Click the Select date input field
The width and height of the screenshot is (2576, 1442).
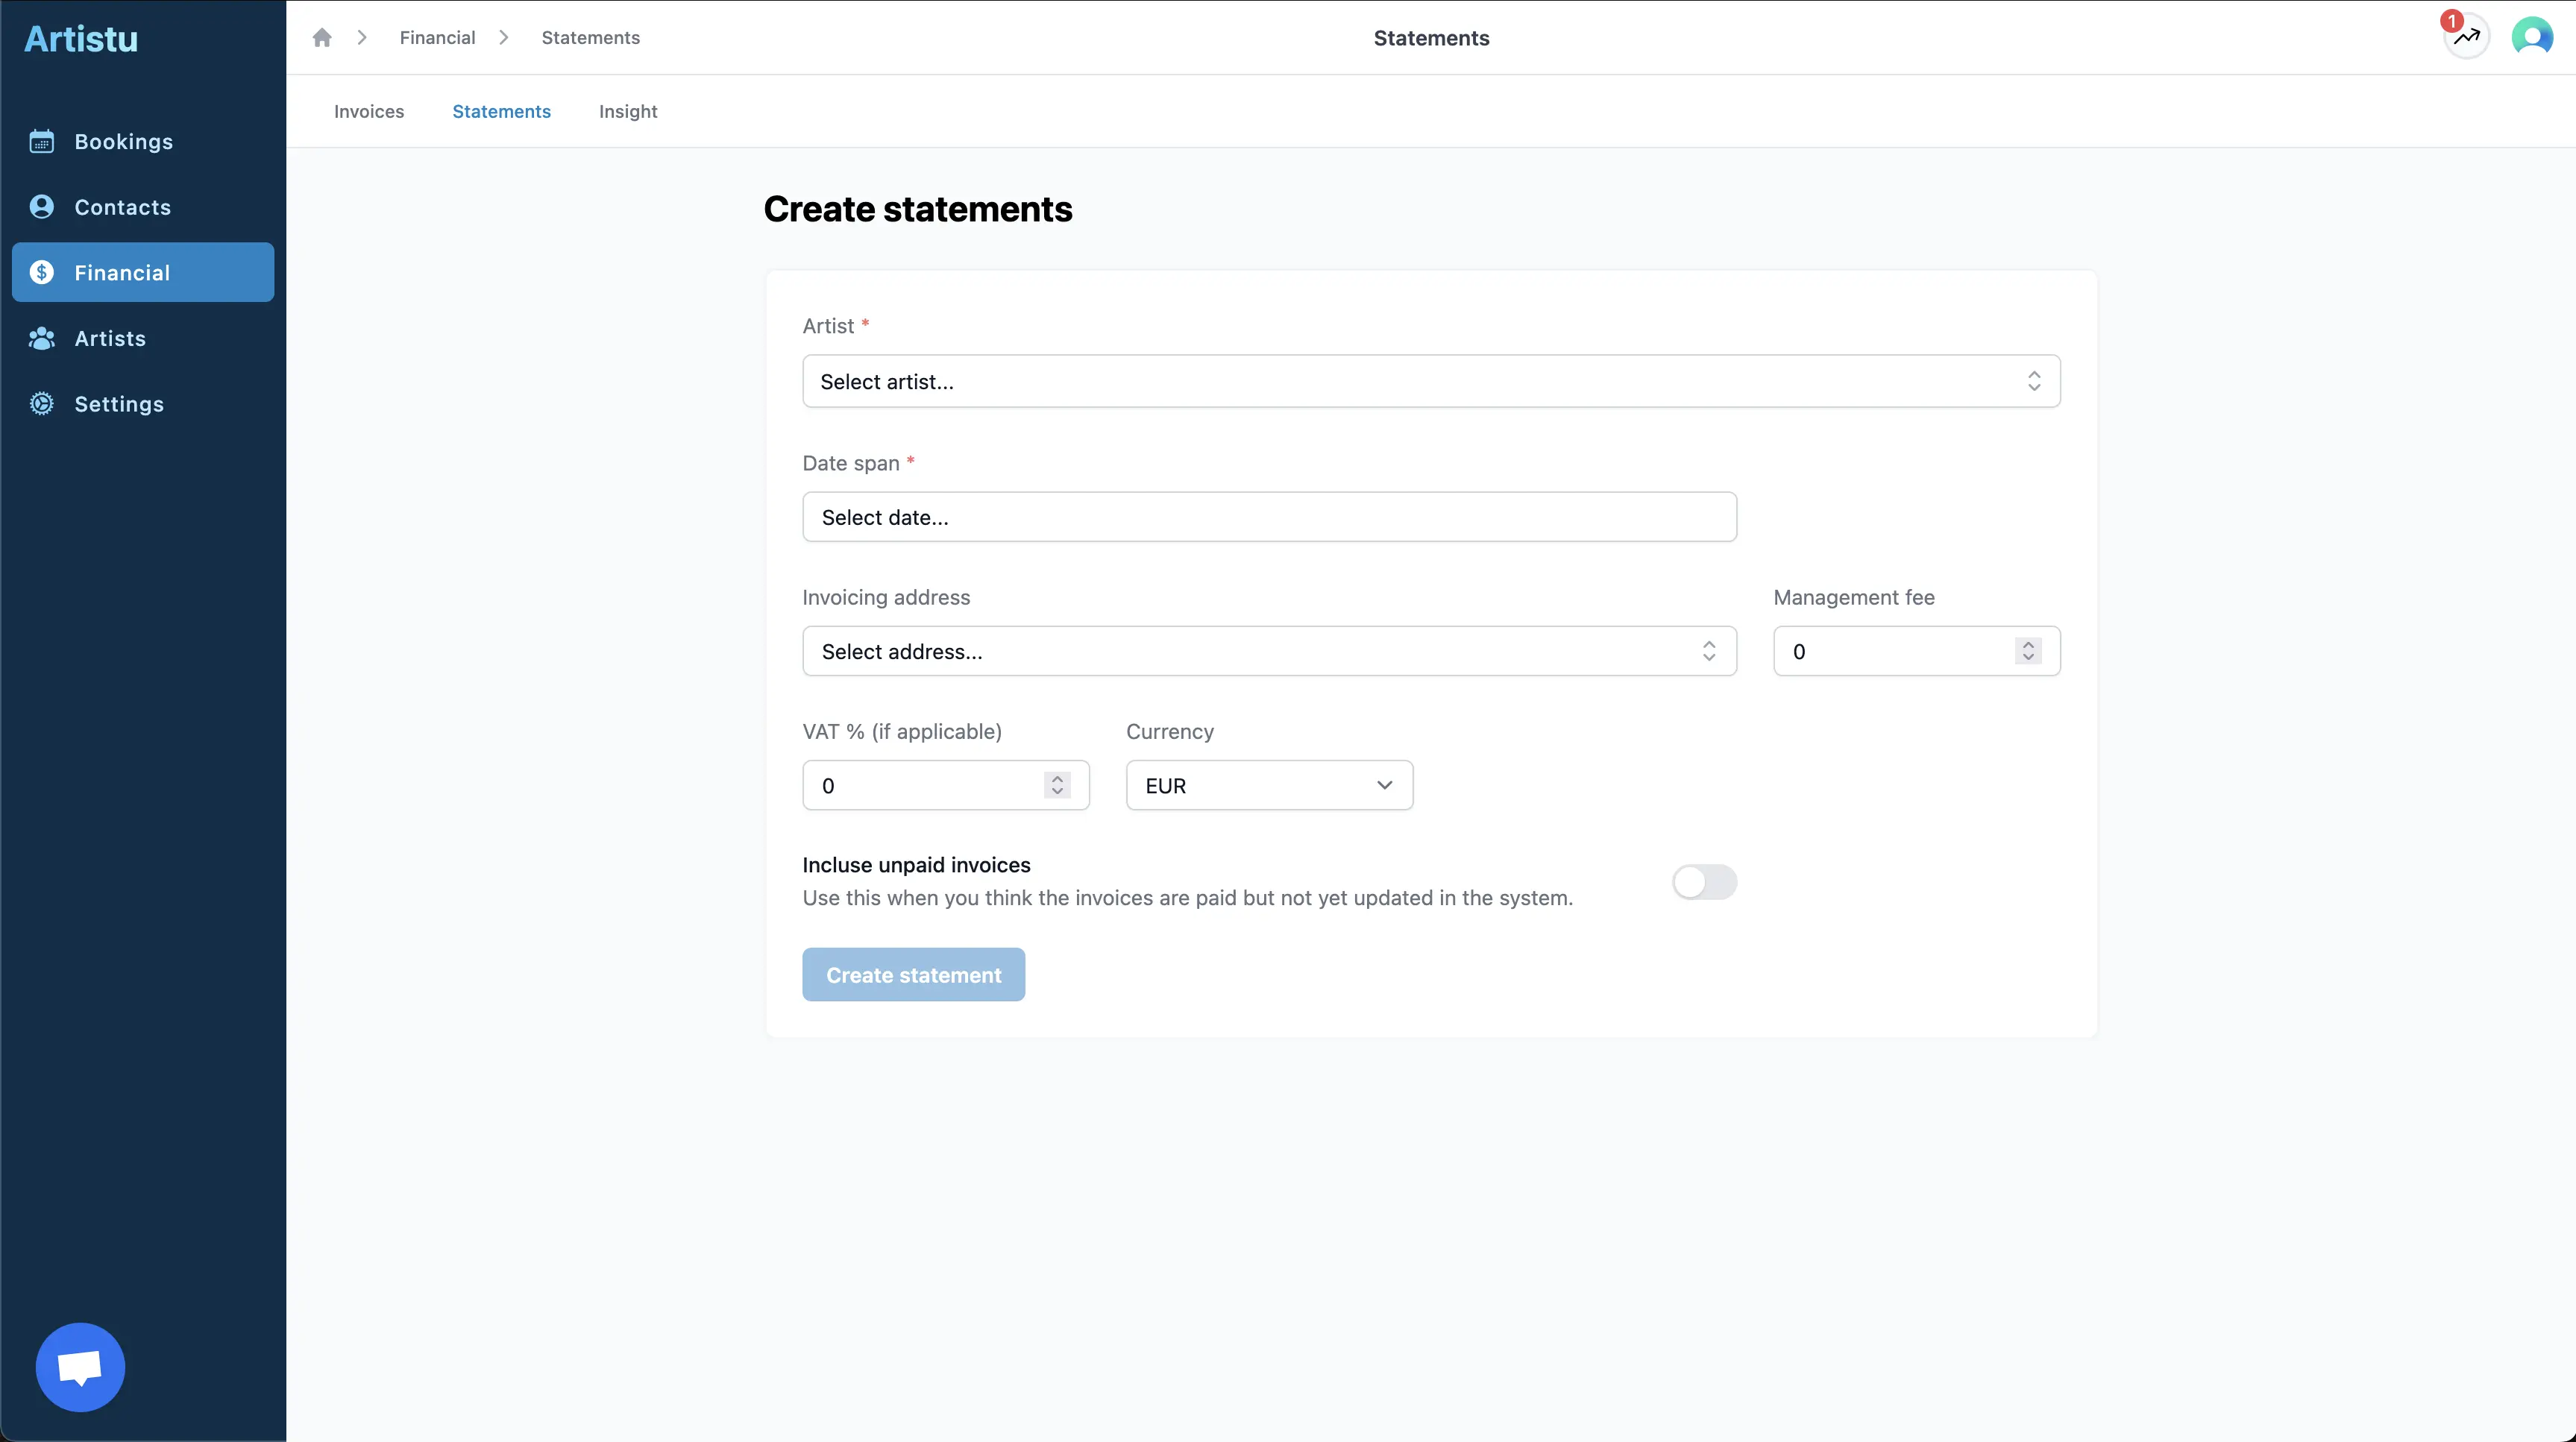(x=1268, y=517)
